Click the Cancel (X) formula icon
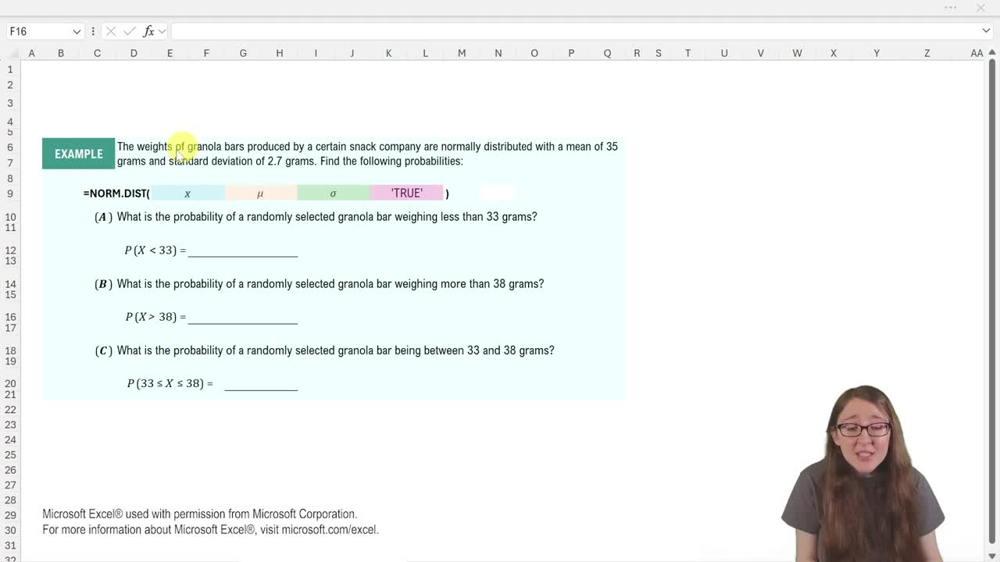The height and width of the screenshot is (562, 1000). 111,31
